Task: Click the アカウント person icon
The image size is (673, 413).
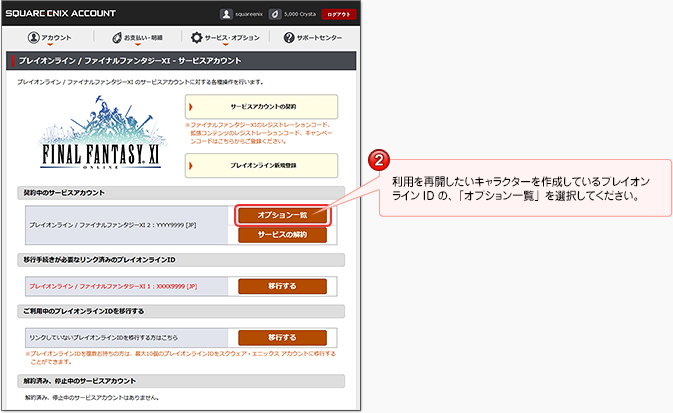Action: click(33, 37)
